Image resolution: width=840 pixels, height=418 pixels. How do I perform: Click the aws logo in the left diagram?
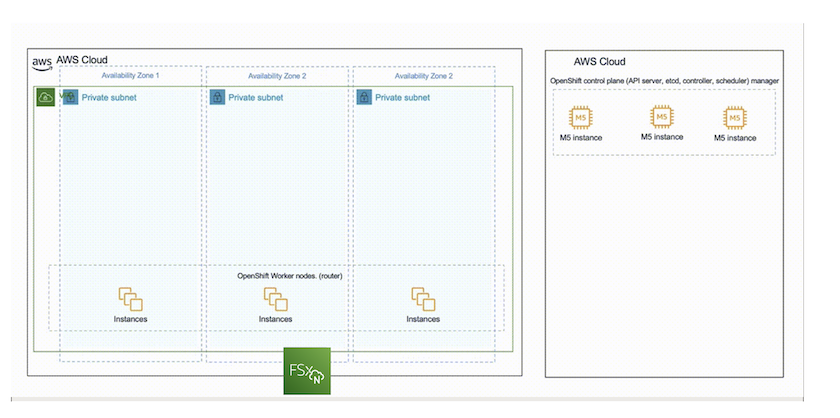coord(41,63)
